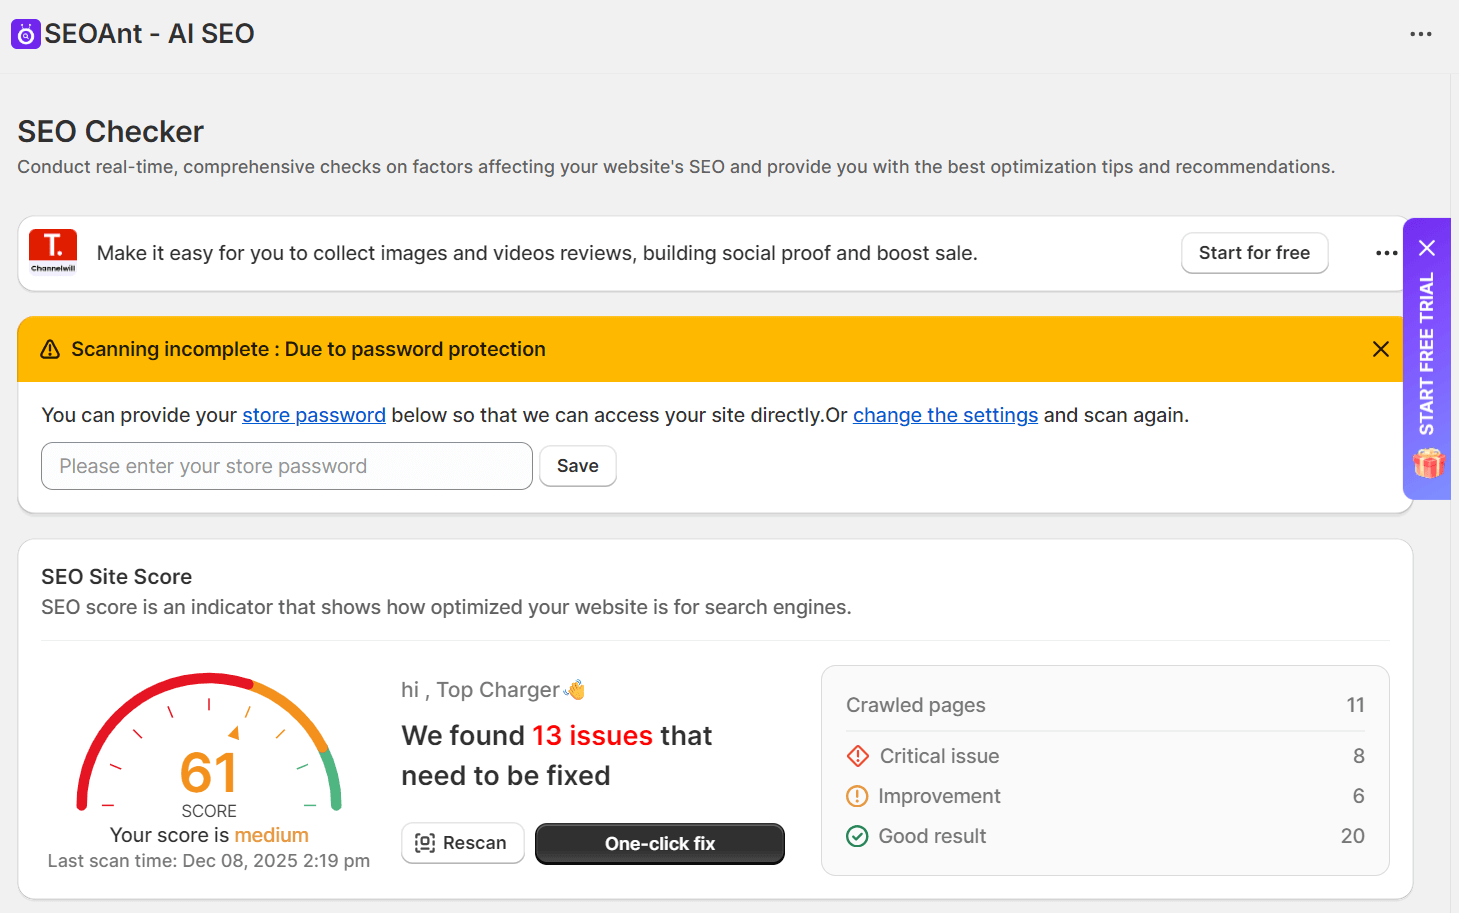Viewport: 1459px width, 913px height.
Task: Select the vertical START FREE TRIAL tab
Action: [x=1427, y=355]
